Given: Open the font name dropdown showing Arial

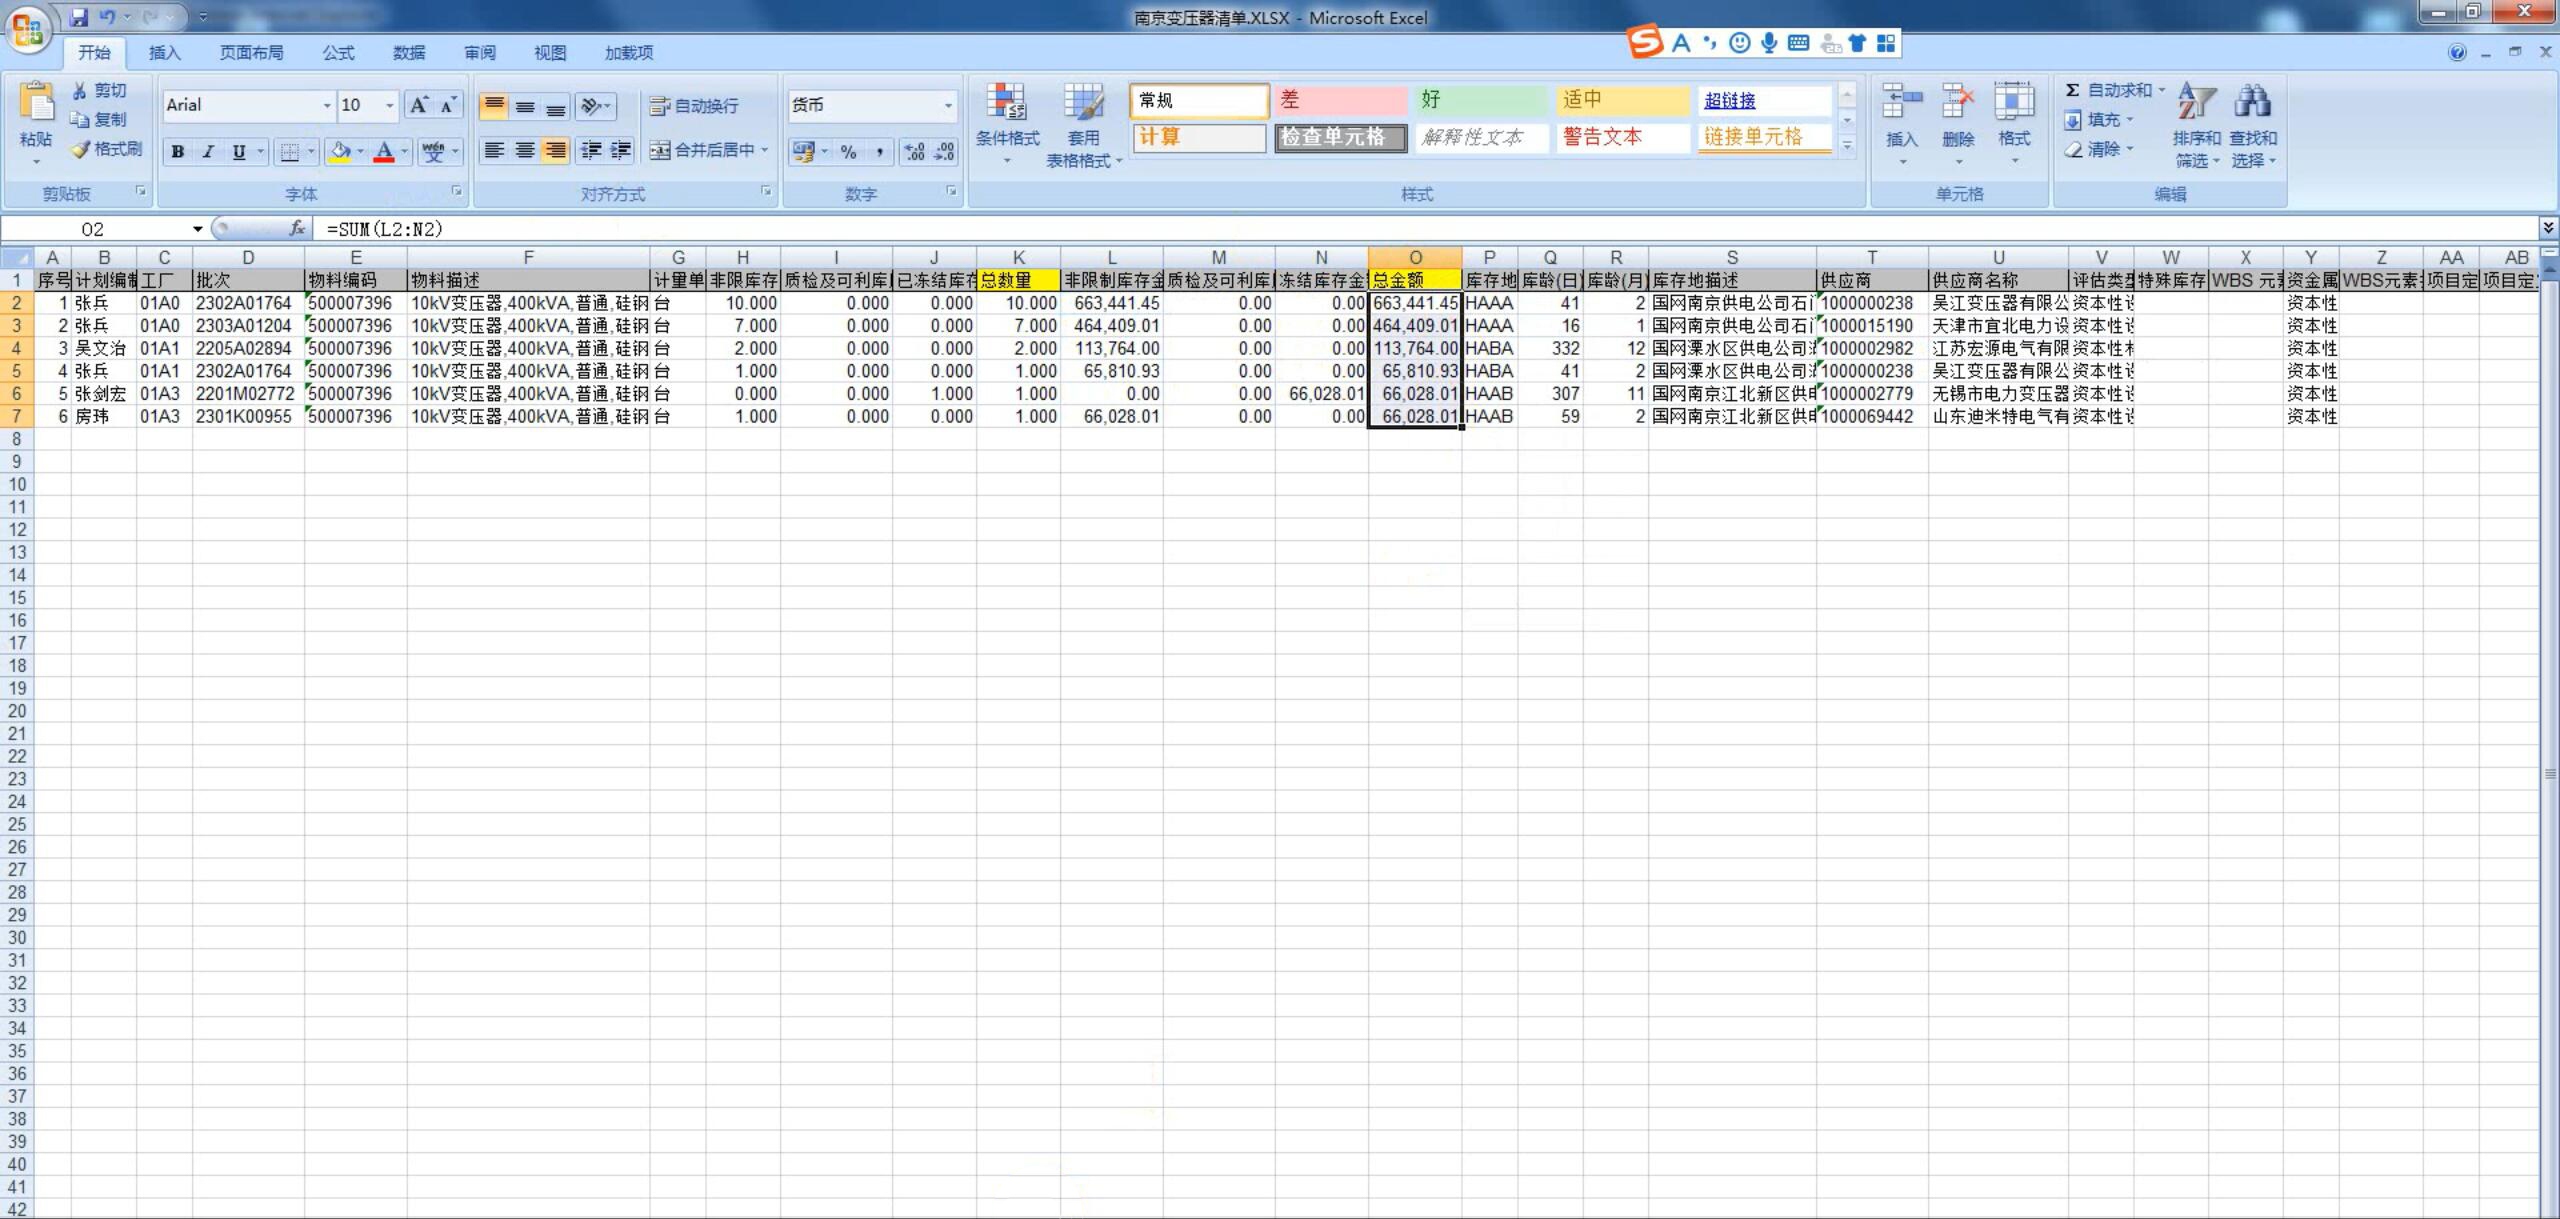Looking at the screenshot, I should pos(326,106).
